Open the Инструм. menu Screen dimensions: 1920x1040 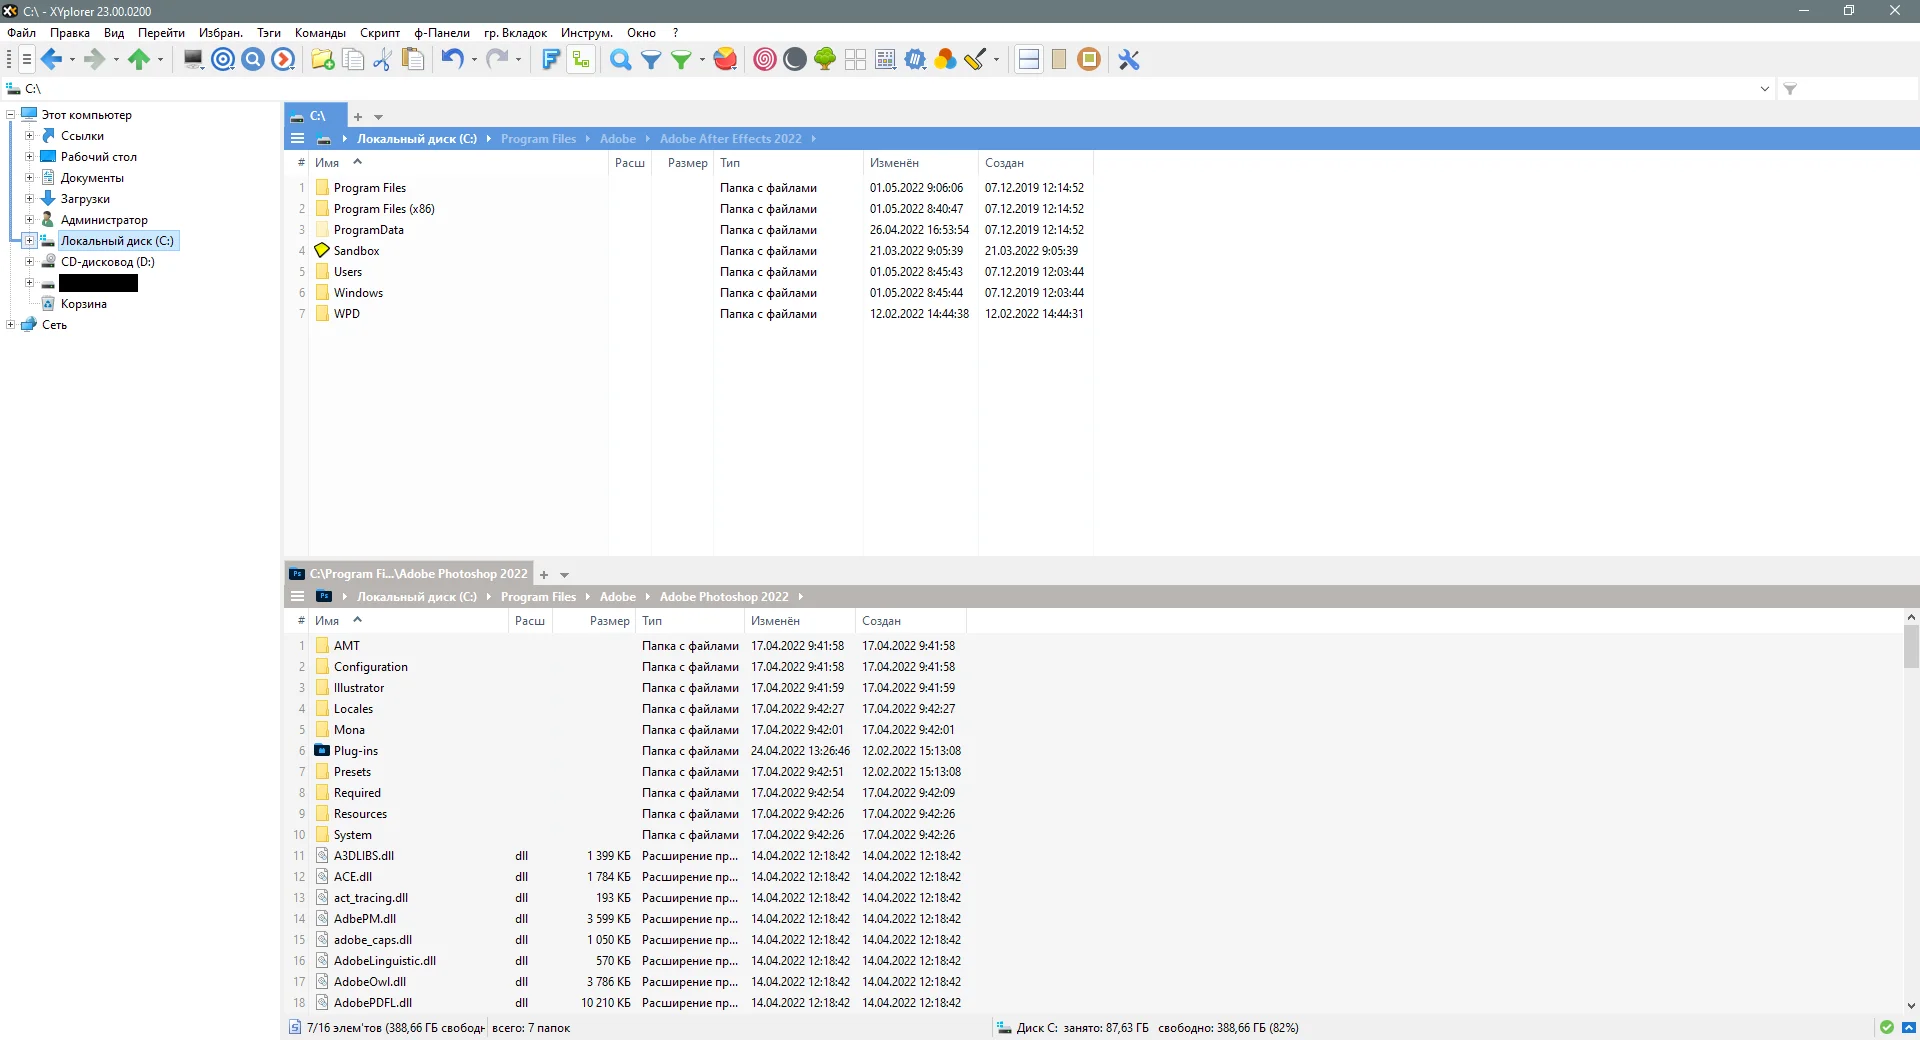click(586, 33)
